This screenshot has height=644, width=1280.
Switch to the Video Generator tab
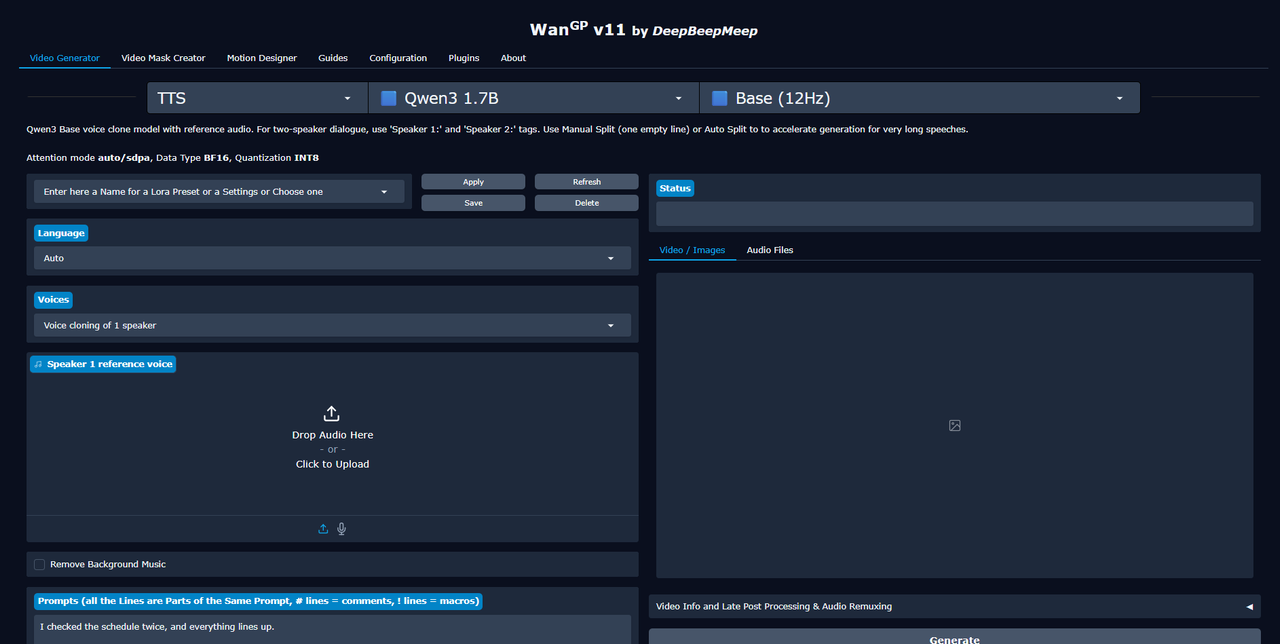(x=65, y=58)
